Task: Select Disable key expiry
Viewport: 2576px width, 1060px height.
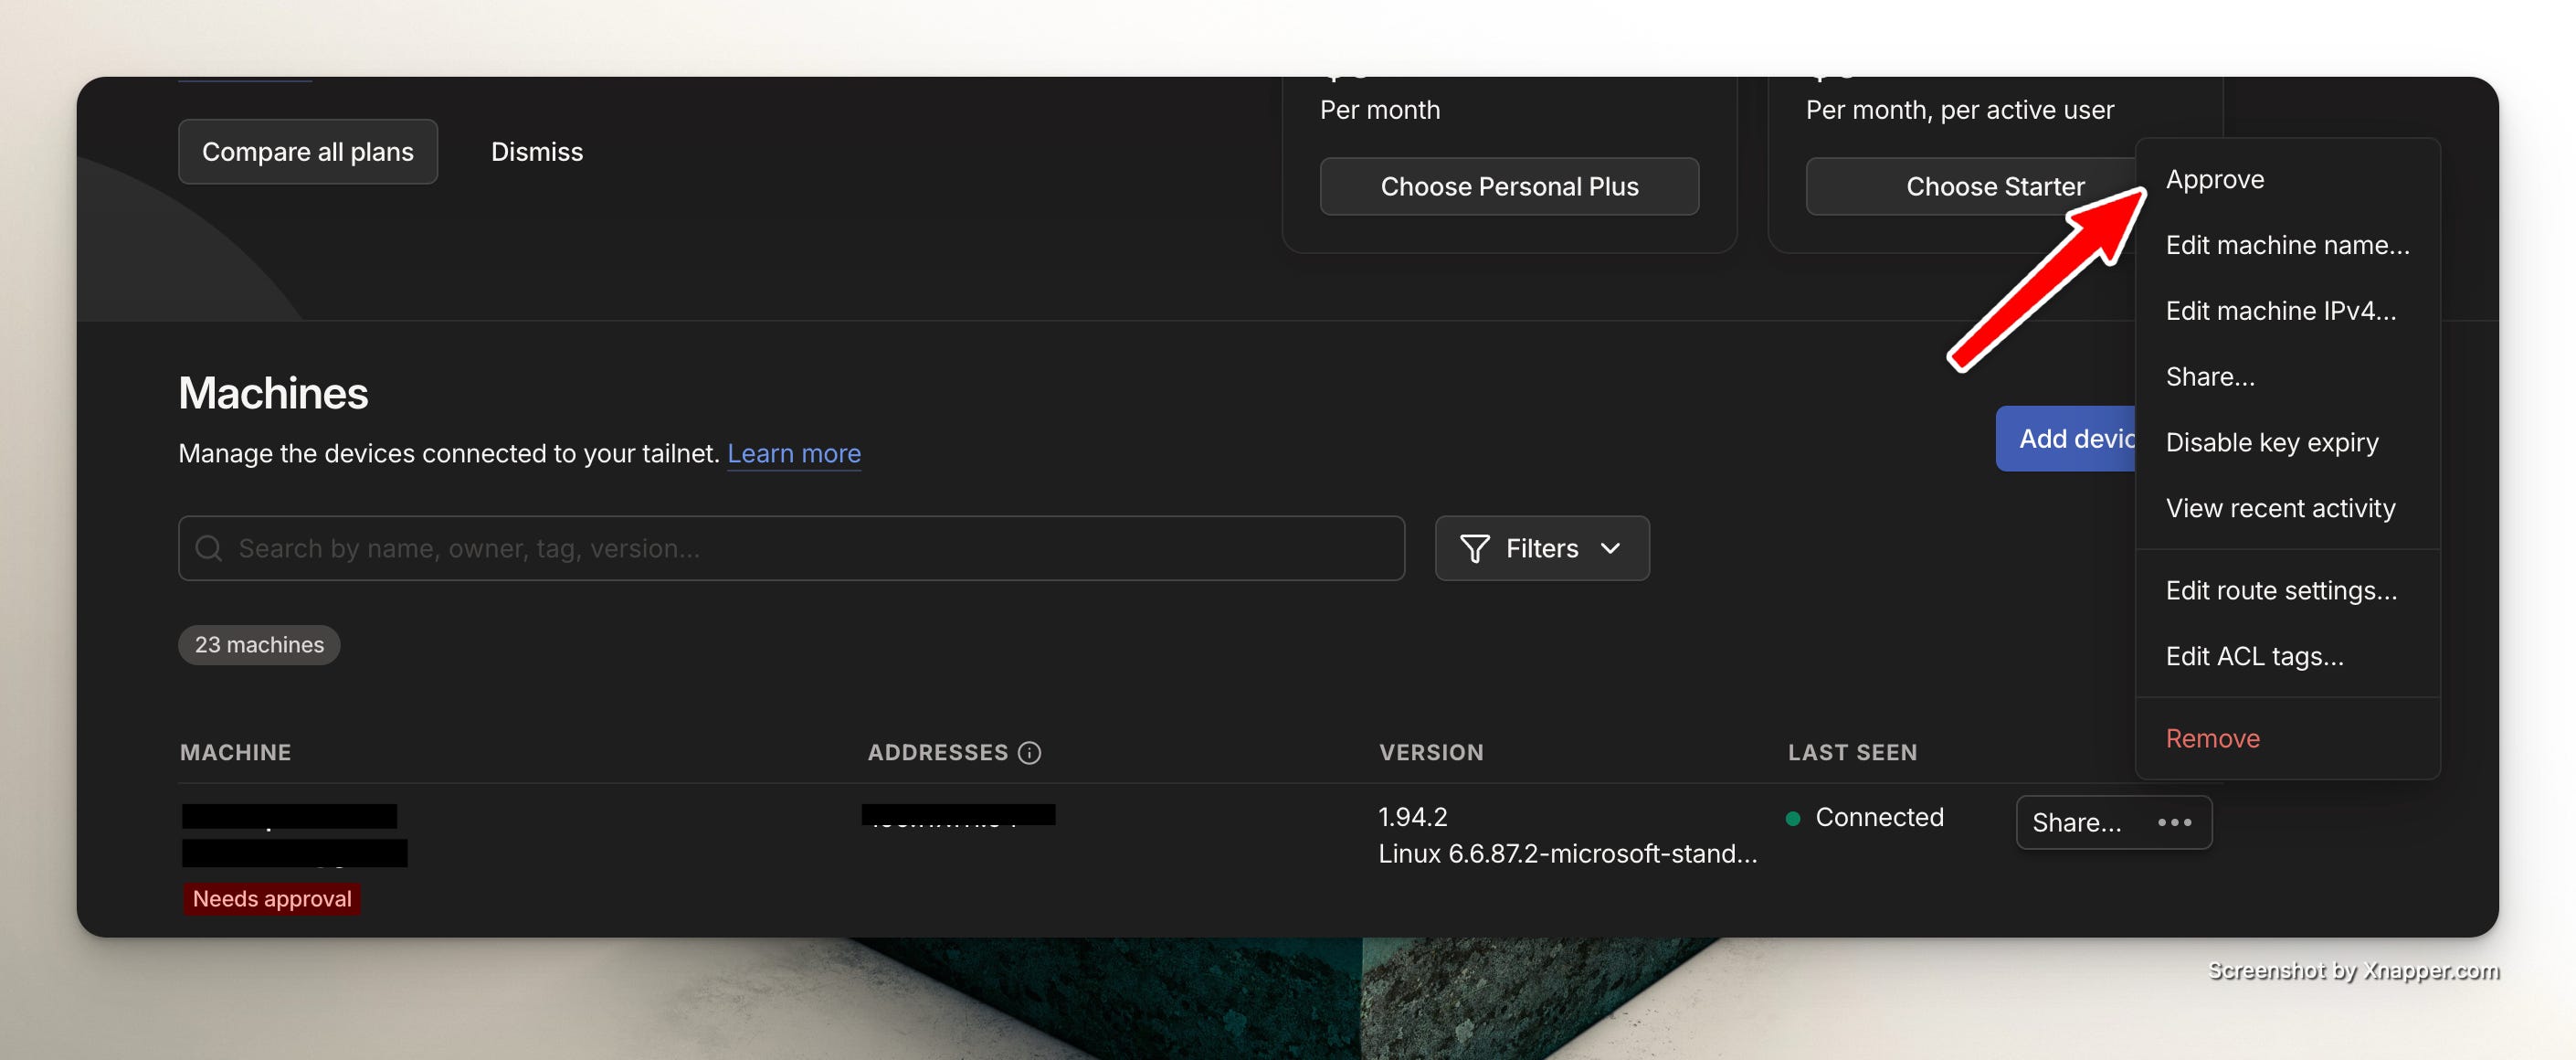Action: click(x=2271, y=442)
